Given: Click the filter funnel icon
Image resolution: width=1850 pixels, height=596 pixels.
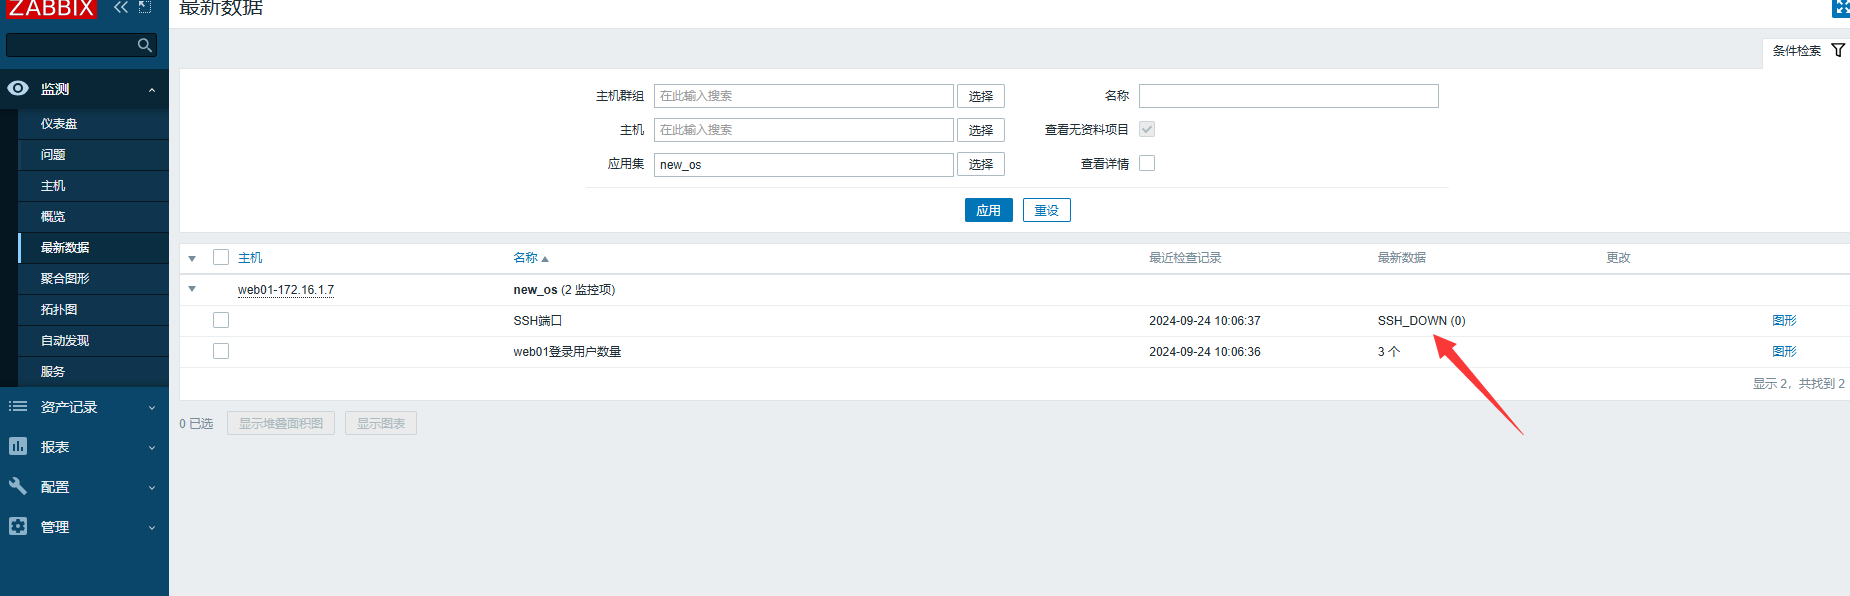Looking at the screenshot, I should (1838, 50).
